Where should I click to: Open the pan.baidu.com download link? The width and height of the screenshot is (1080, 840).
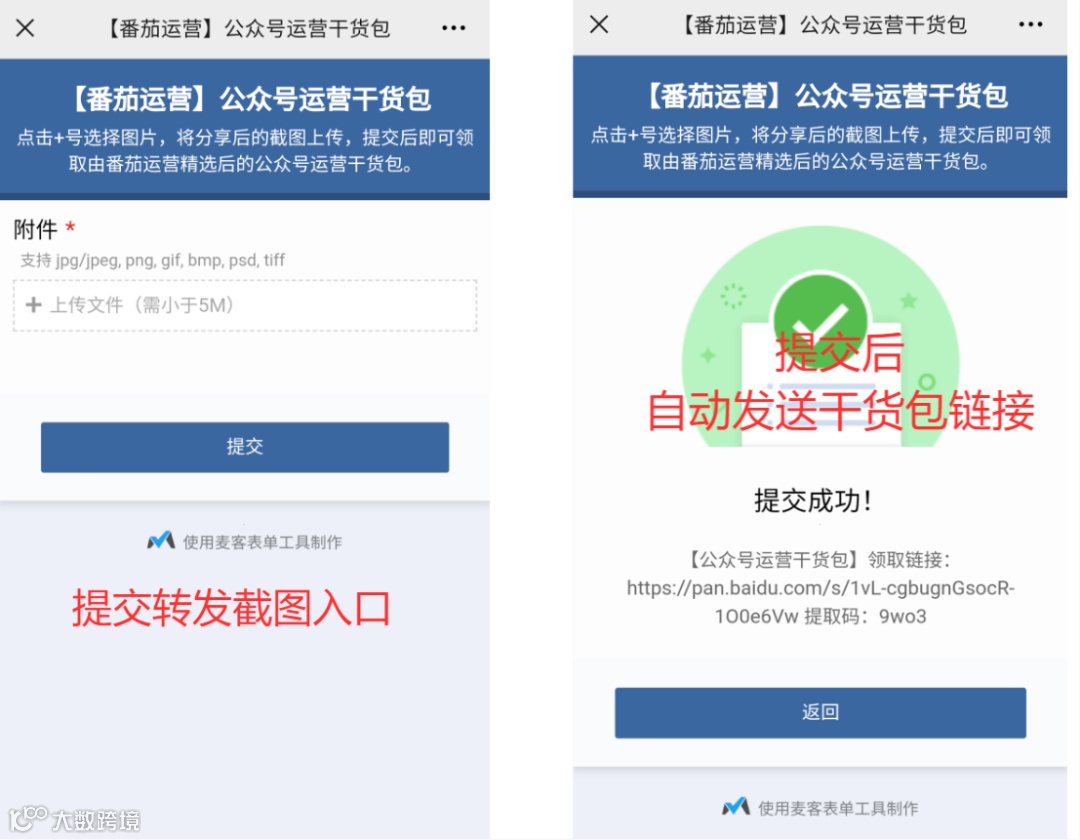[820, 602]
